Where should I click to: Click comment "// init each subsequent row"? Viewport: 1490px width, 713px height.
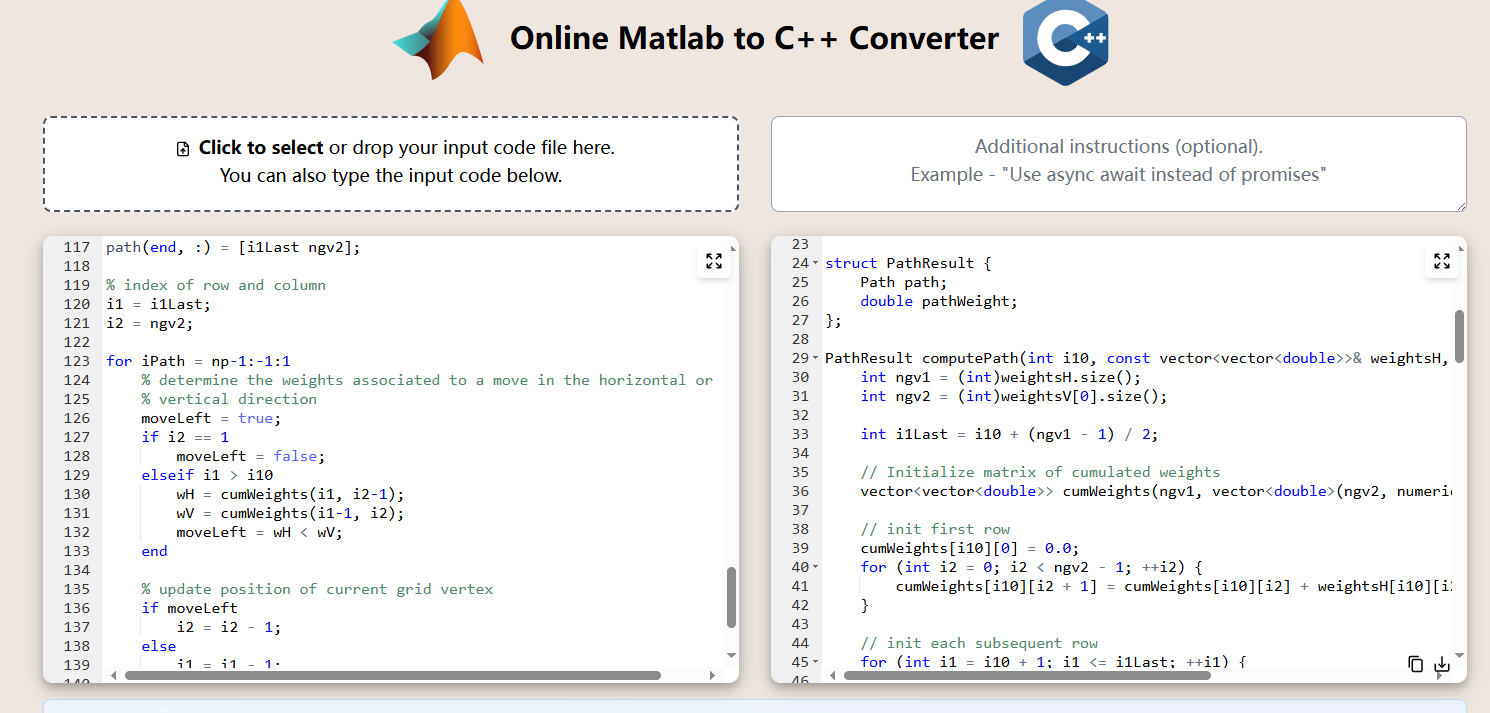coord(979,643)
